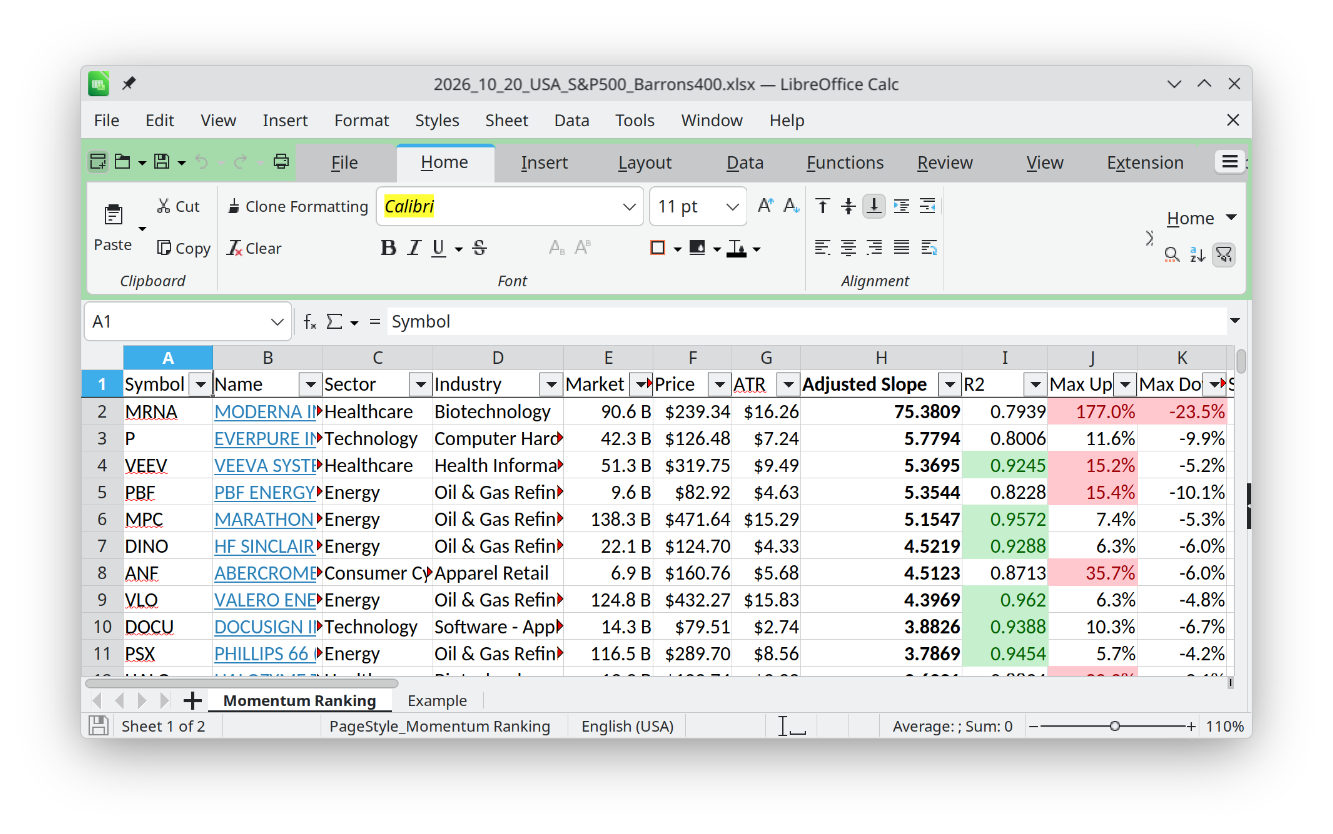Screen dimensions: 1333x834
Task: Toggle the AutoFilter funnel icon
Action: (x=1223, y=255)
